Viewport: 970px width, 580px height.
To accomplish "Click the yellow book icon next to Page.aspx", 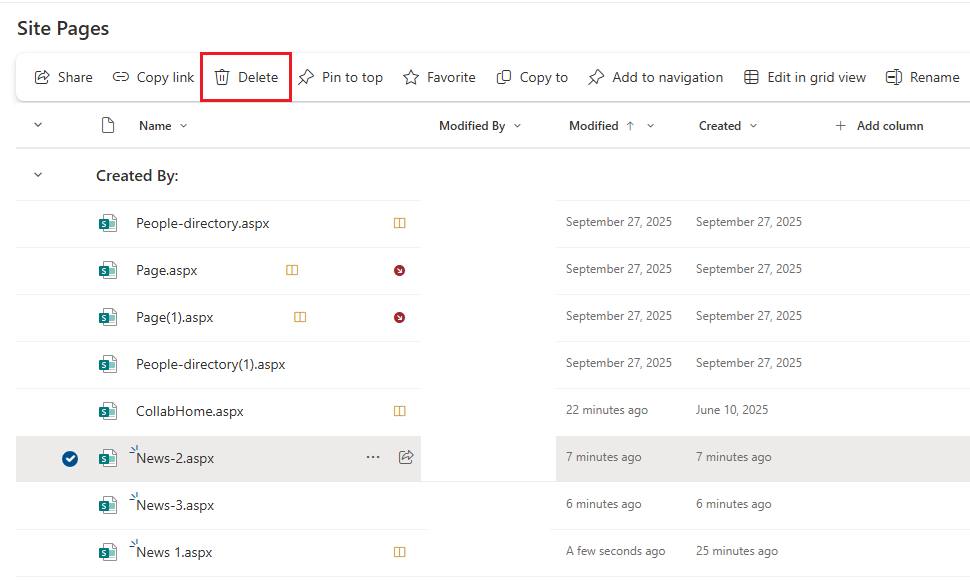I will [x=292, y=270].
